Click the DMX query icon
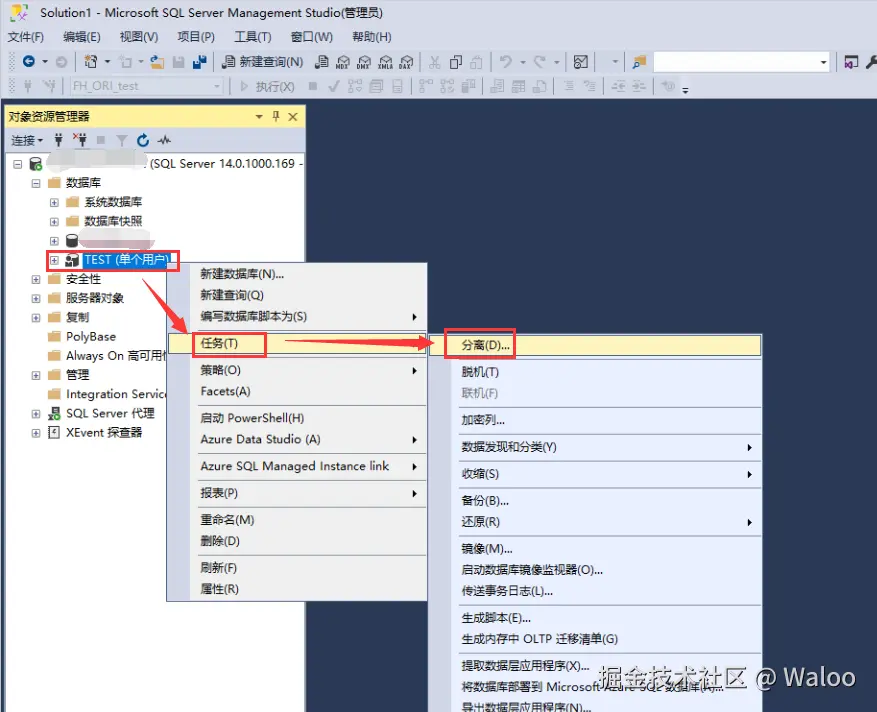Image resolution: width=877 pixels, height=712 pixels. pos(364,62)
